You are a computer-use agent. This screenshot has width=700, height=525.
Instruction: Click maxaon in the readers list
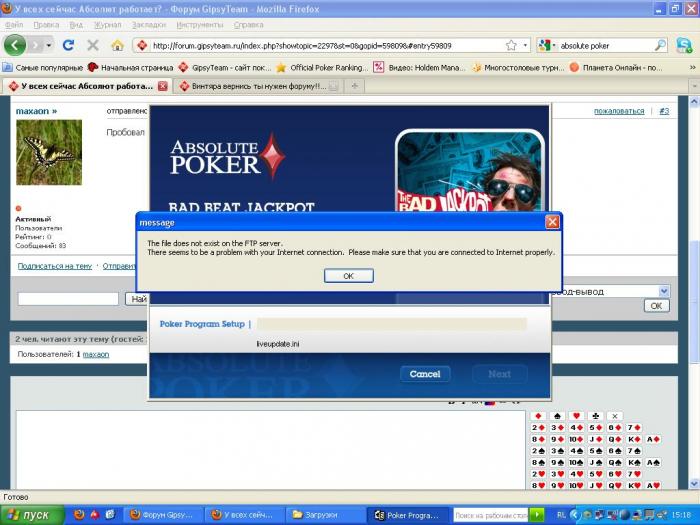coord(96,354)
